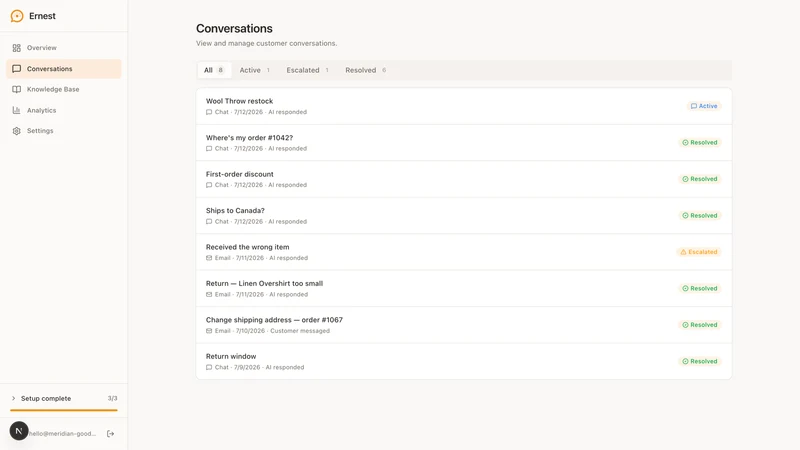This screenshot has height=450, width=800.
Task: Click email icon under Return — Linen Overshirt
Action: pos(209,294)
